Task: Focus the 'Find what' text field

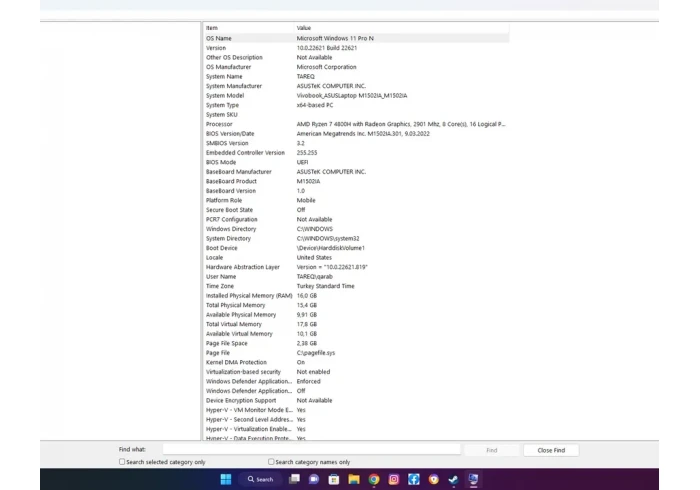Action: click(x=311, y=450)
